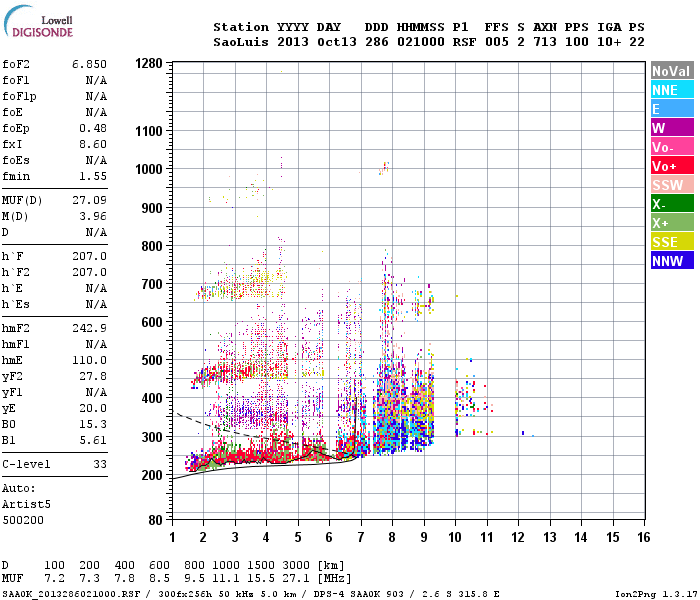Click the fmin value 1.55
The image size is (700, 600).
click(93, 176)
